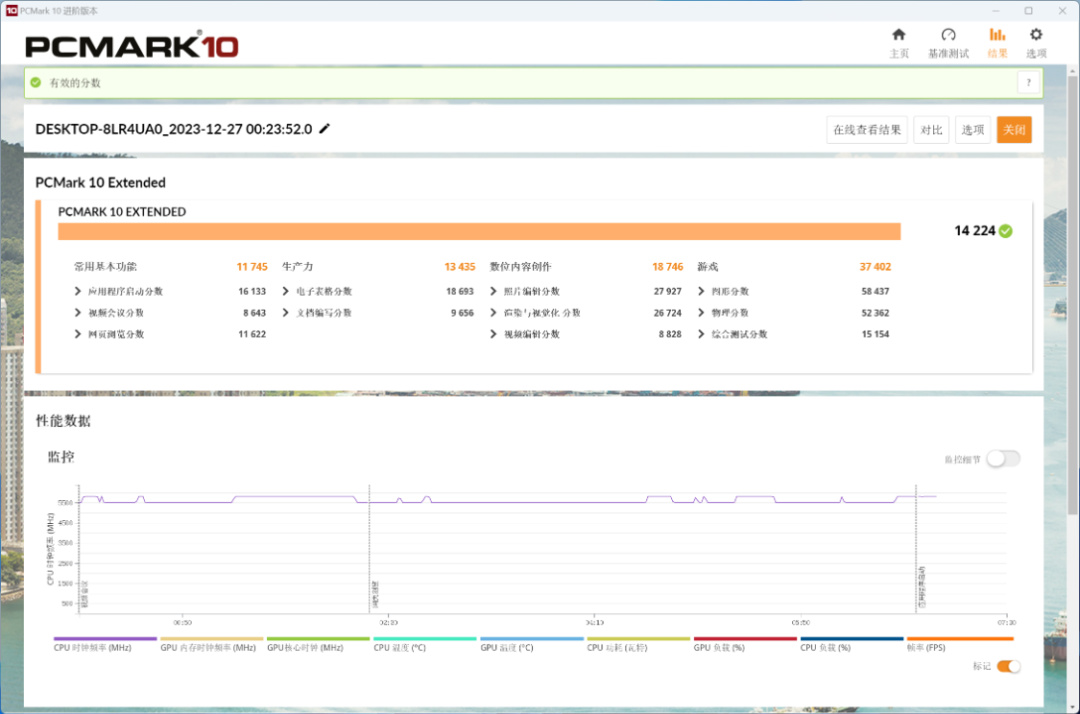Toggle GPU core clock (MHz) legend series
Viewport: 1080px width, 714px height.
[318, 644]
